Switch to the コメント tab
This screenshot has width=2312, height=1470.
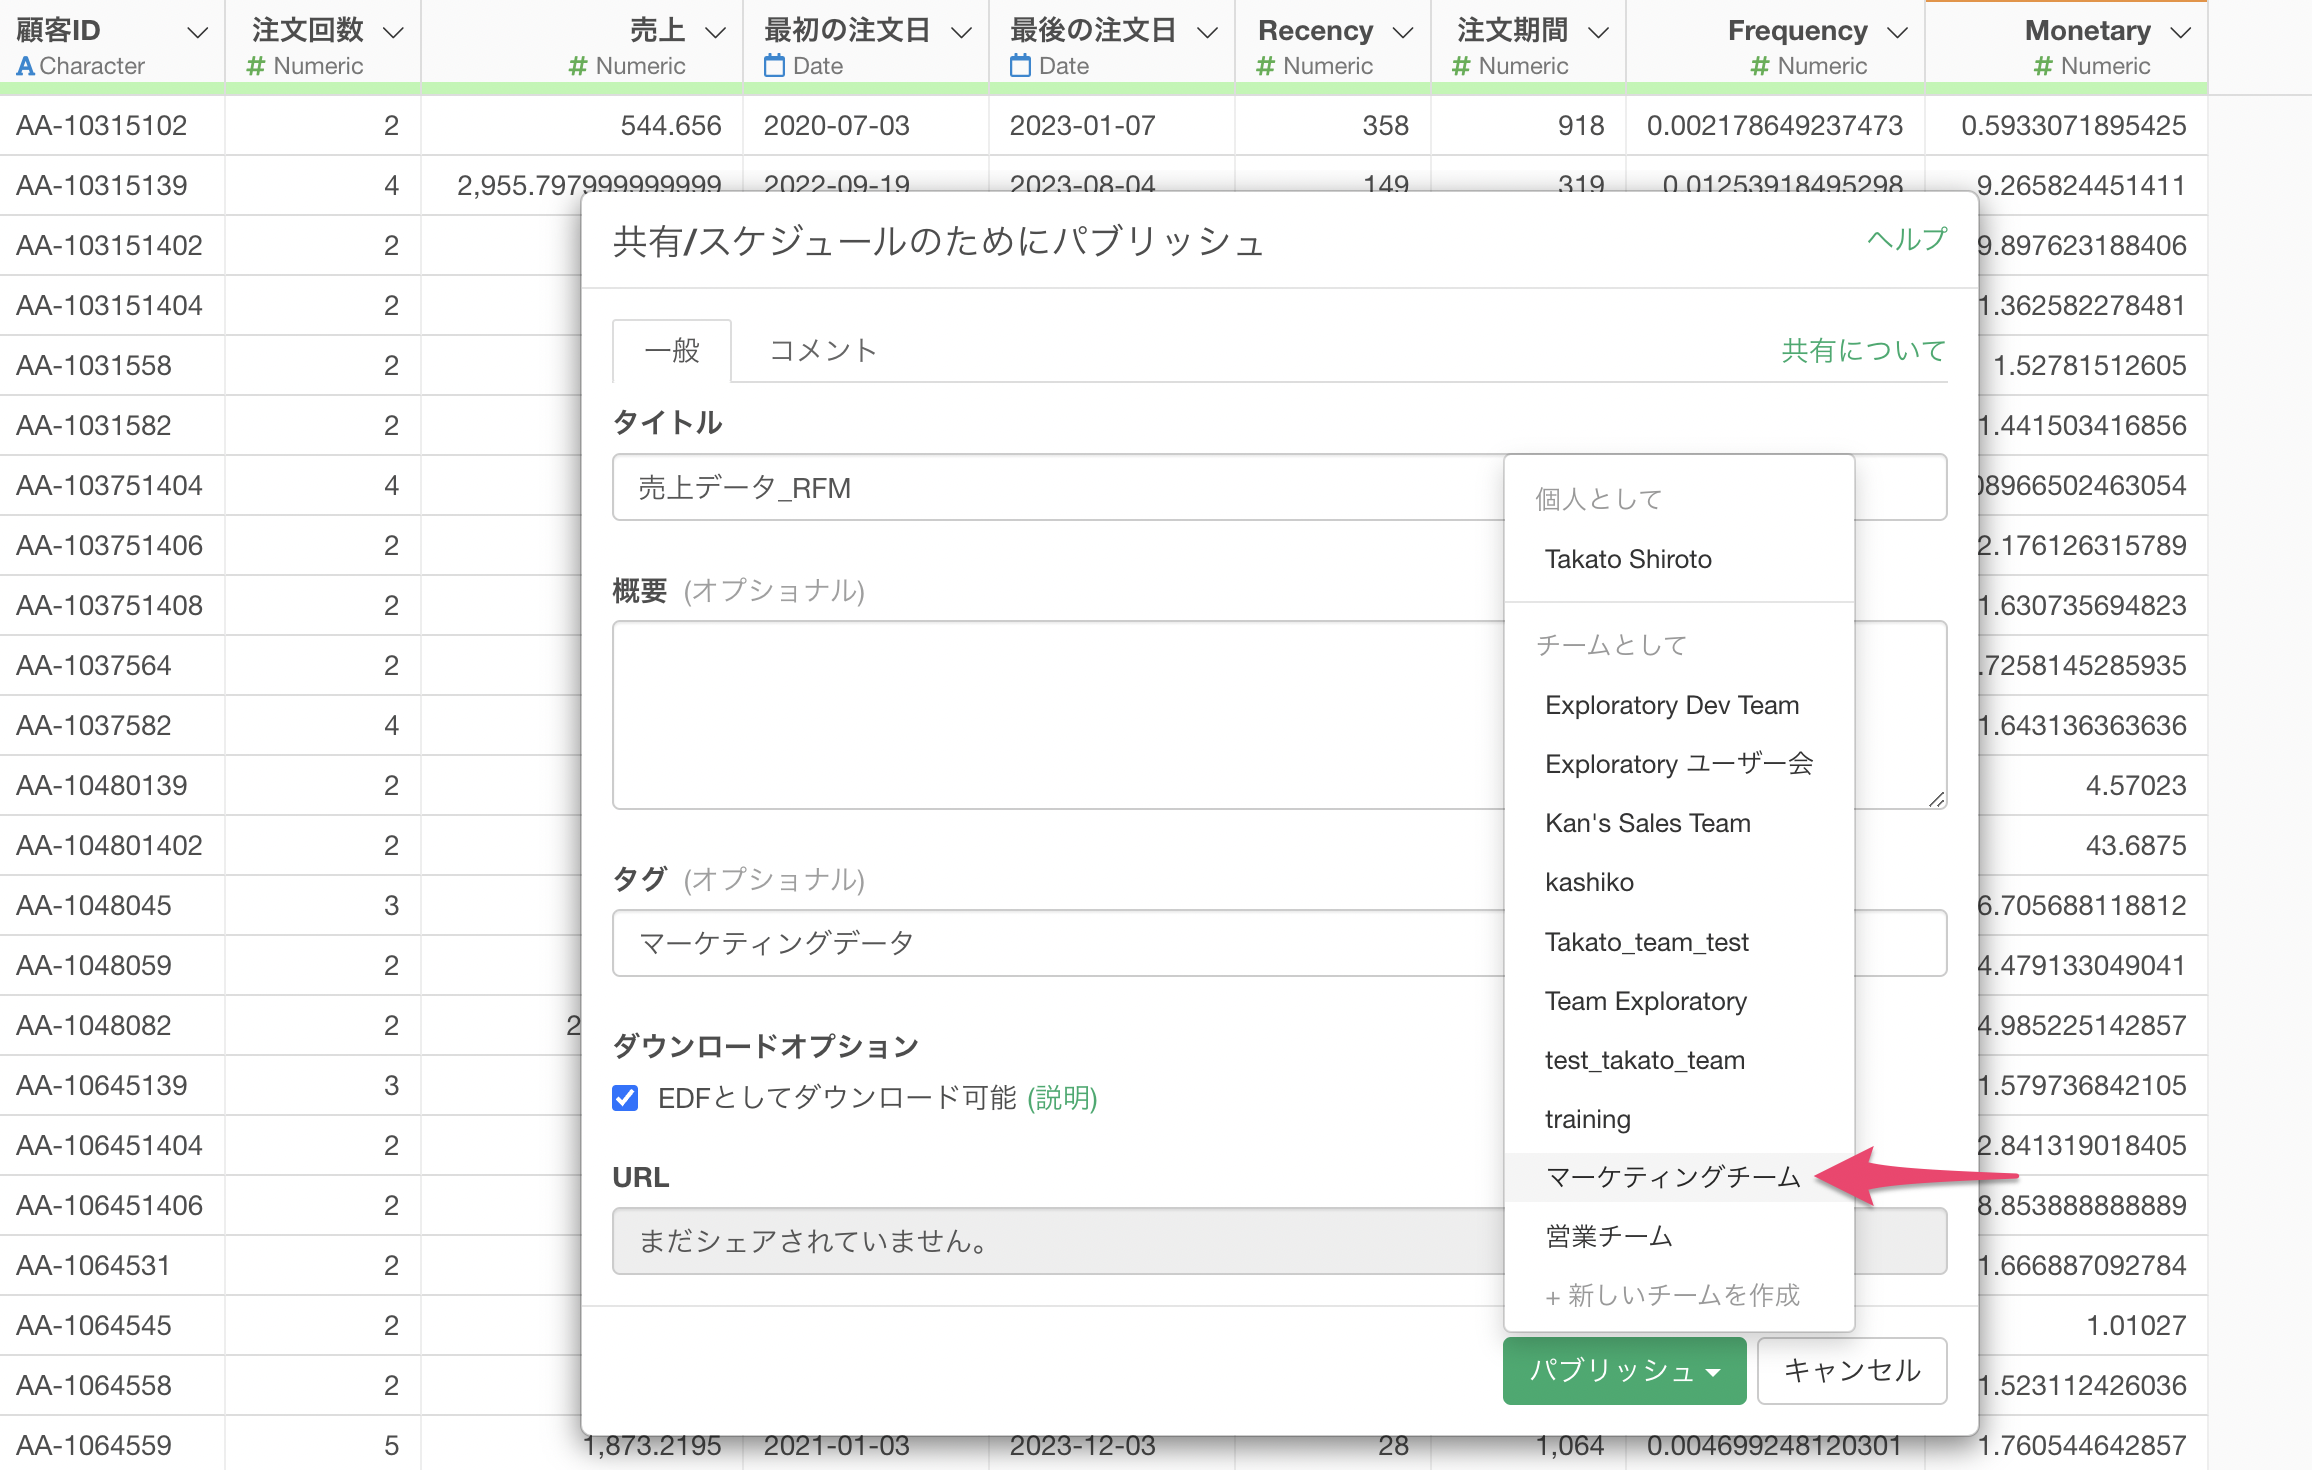[822, 351]
